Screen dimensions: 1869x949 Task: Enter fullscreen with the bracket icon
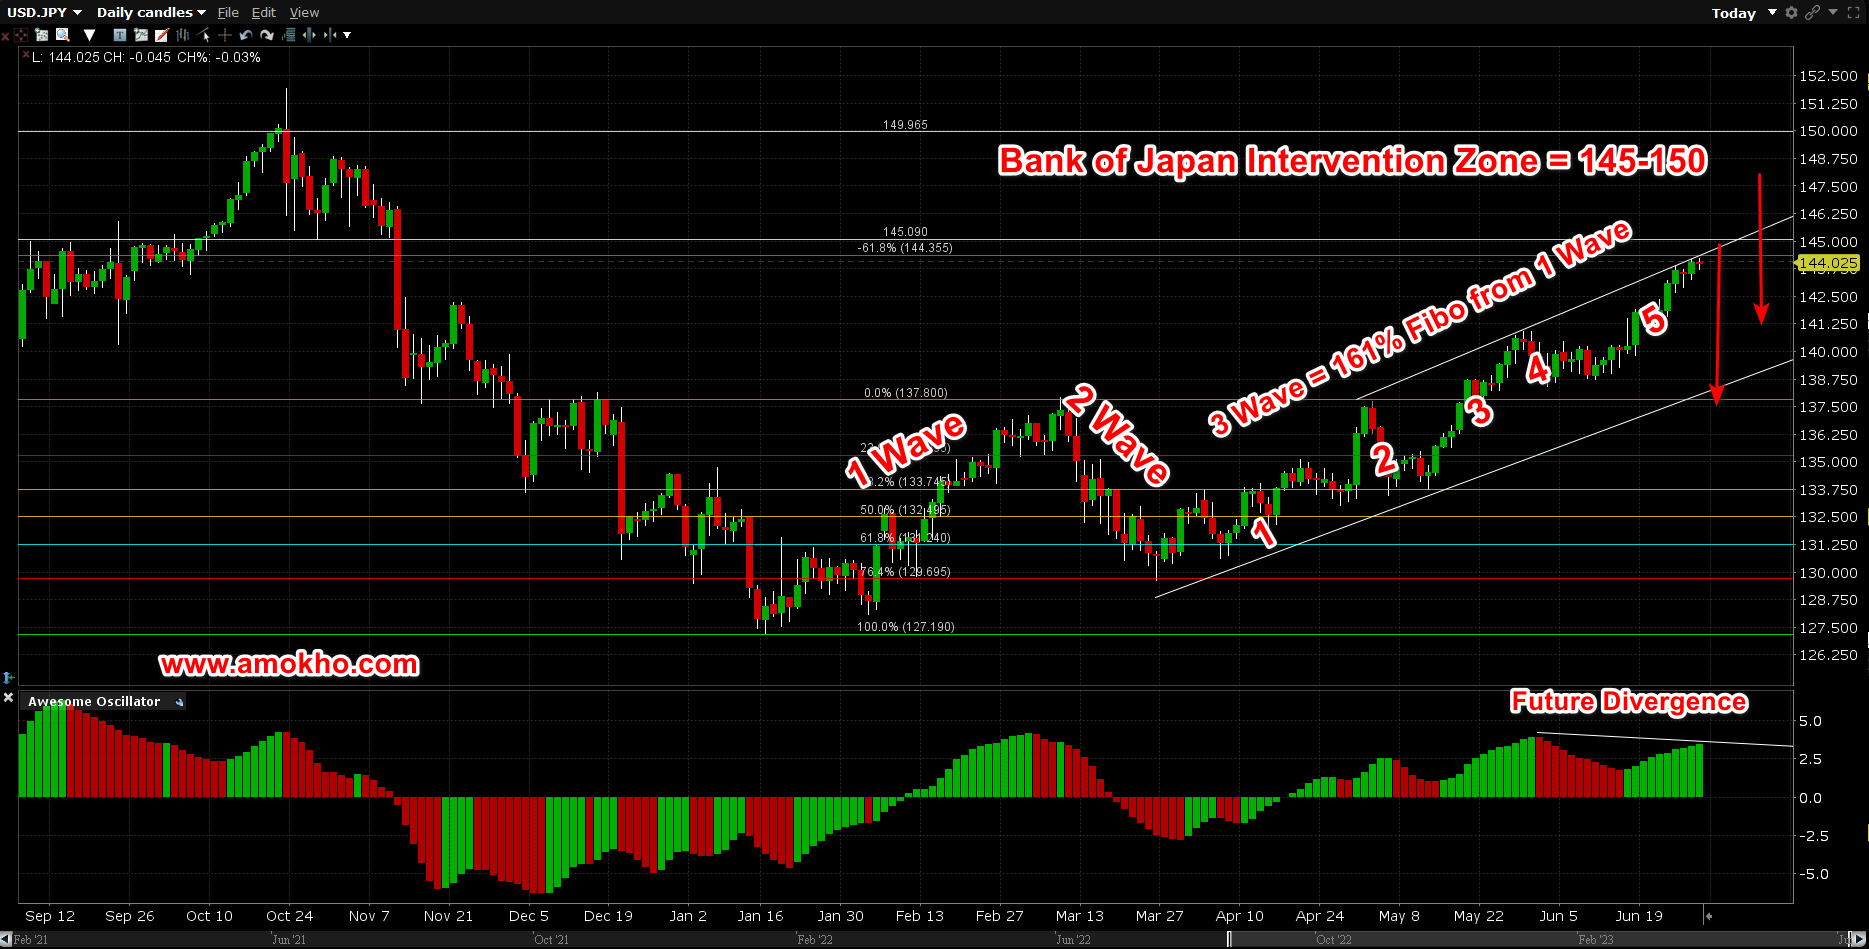1855,13
